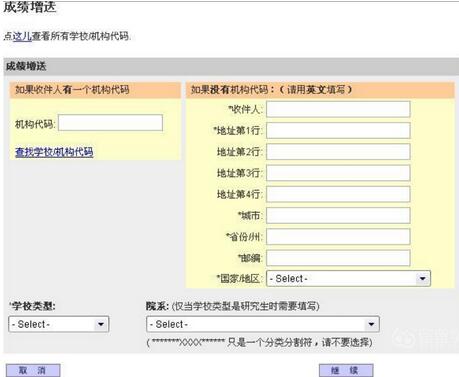Click the 收件人 input field
Screen dimensions: 459x377
pos(338,109)
